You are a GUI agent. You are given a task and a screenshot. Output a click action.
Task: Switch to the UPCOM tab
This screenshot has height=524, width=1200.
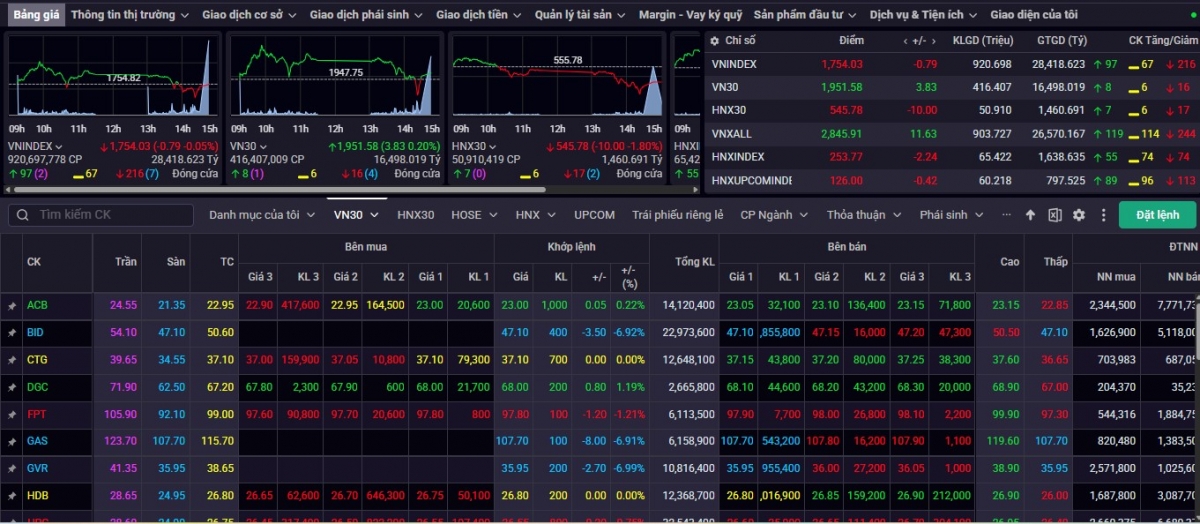click(594, 215)
